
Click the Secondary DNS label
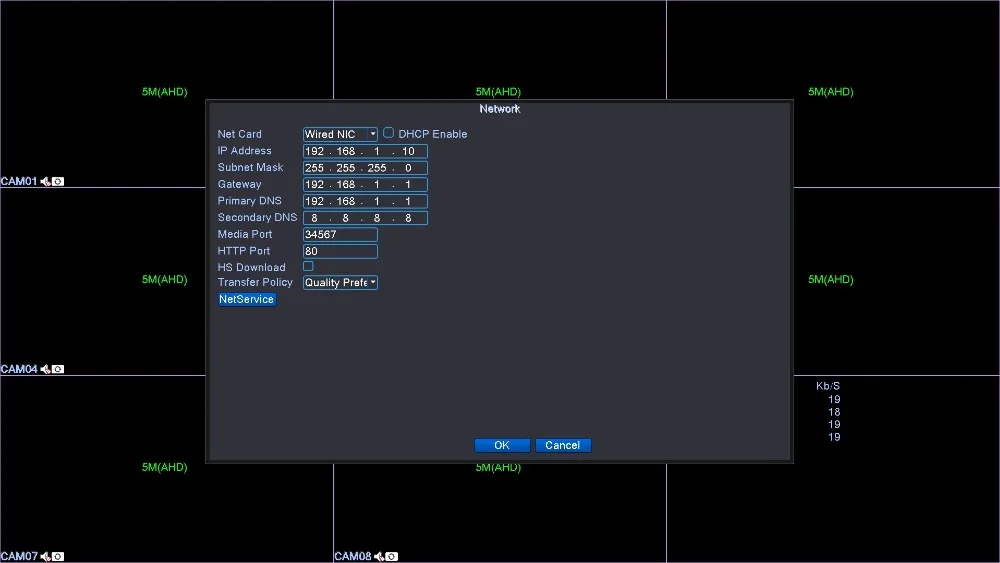(x=258, y=217)
